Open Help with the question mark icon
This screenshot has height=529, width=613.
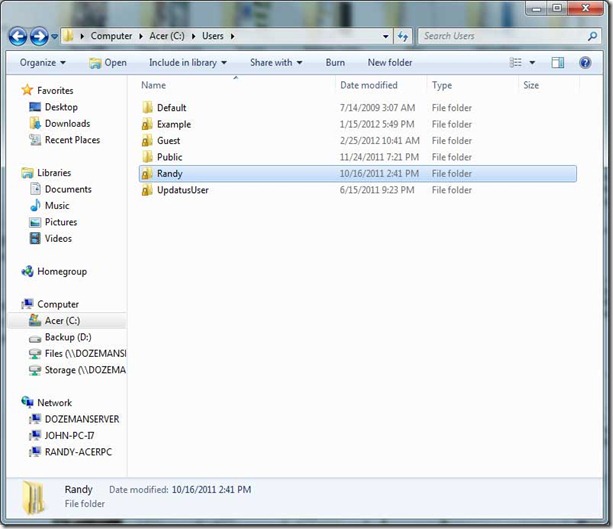585,63
